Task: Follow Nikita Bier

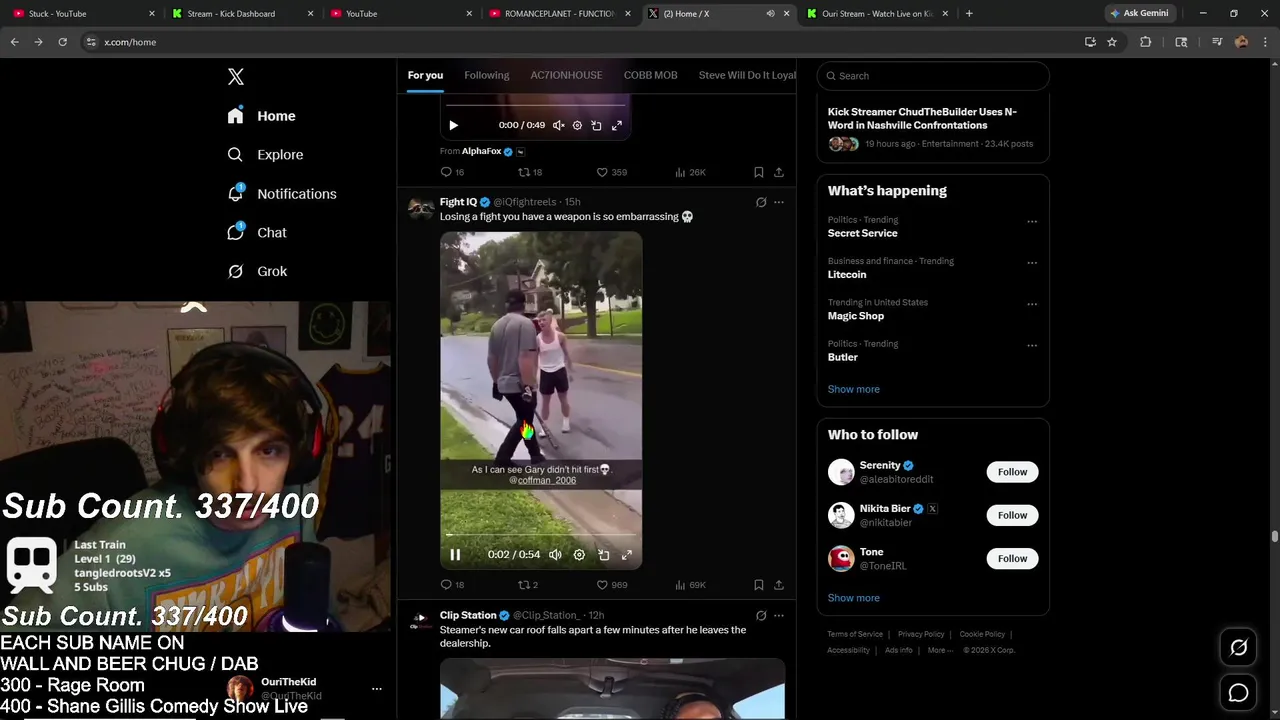Action: pyautogui.click(x=1012, y=515)
